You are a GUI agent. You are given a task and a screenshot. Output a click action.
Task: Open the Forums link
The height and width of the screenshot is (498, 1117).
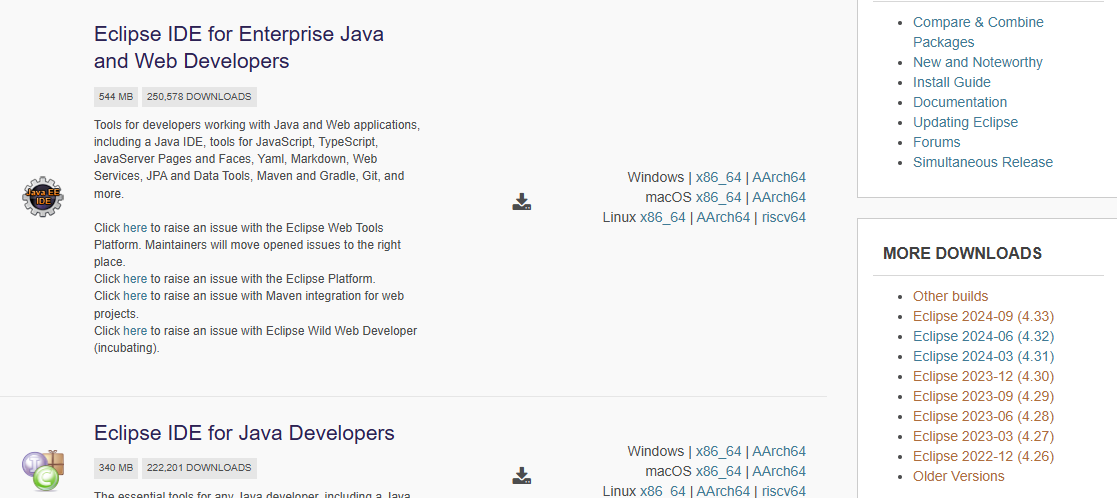point(937,142)
